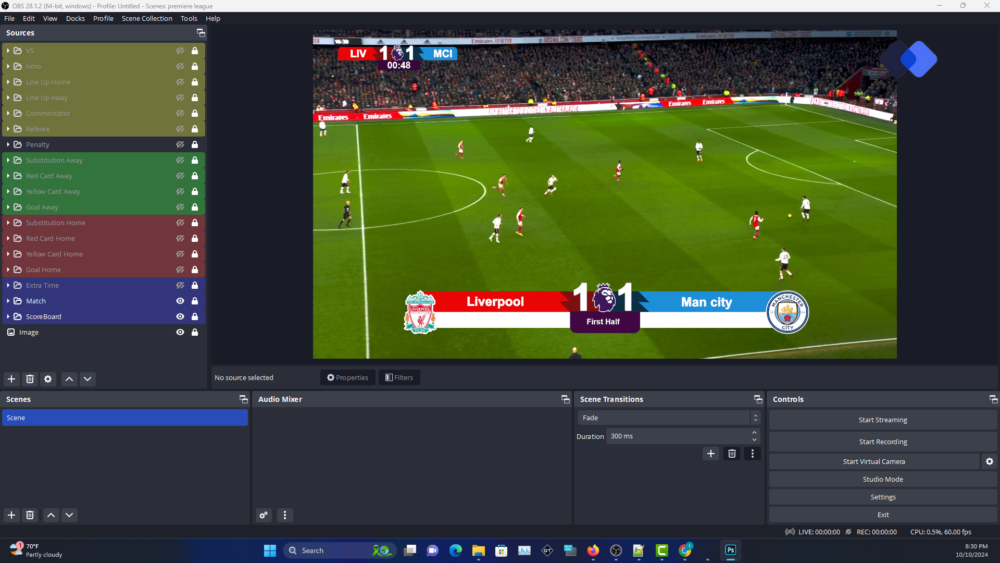
Task: Open the View menu
Action: tap(50, 18)
